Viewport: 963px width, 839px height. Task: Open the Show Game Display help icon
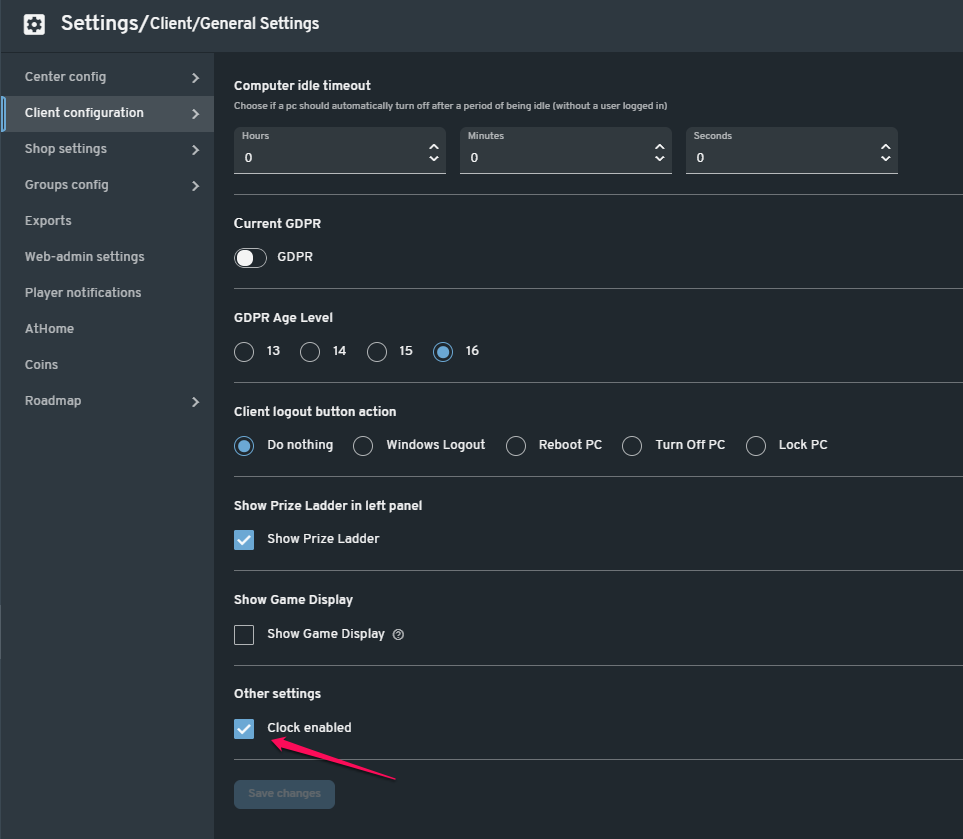click(398, 634)
